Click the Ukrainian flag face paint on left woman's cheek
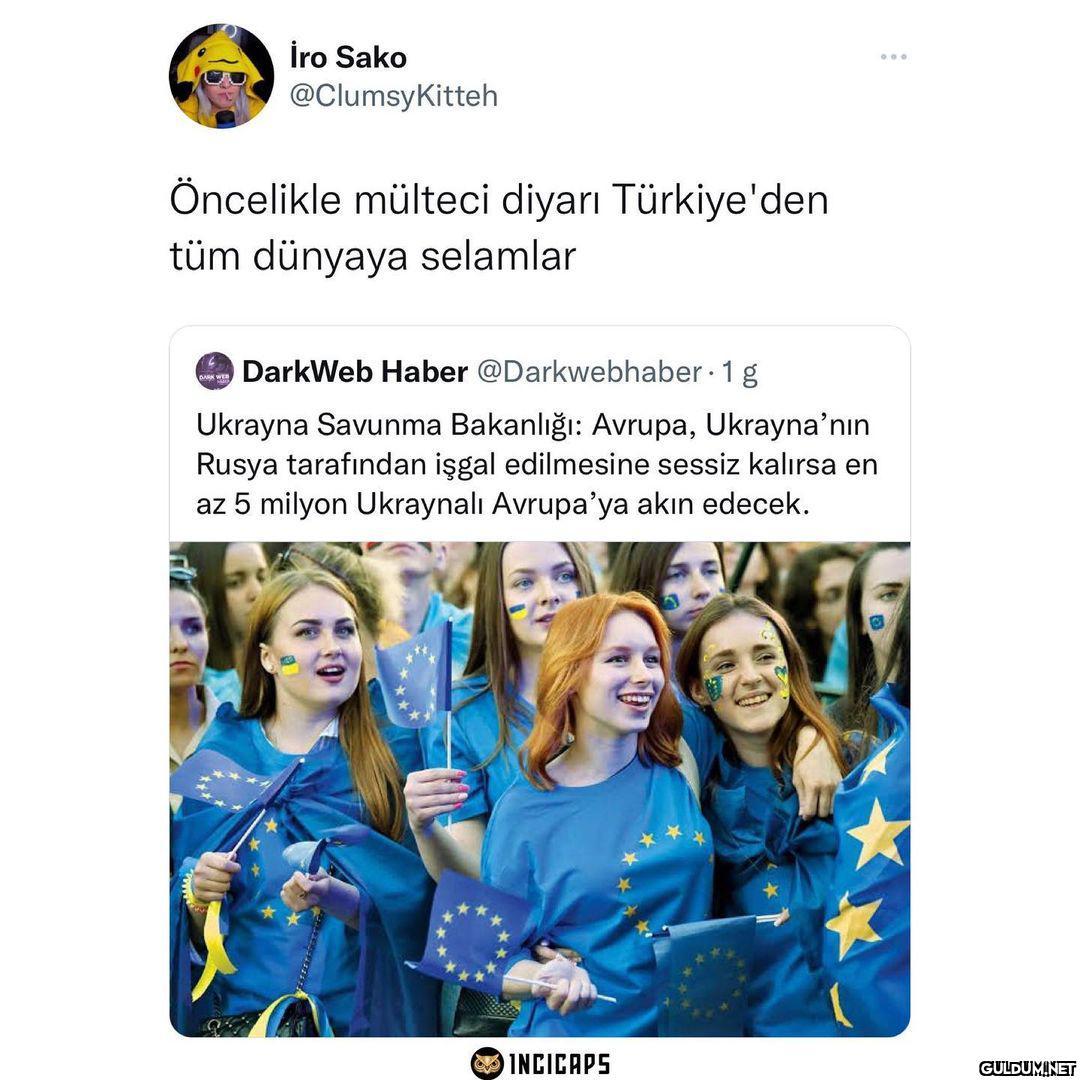 point(289,665)
